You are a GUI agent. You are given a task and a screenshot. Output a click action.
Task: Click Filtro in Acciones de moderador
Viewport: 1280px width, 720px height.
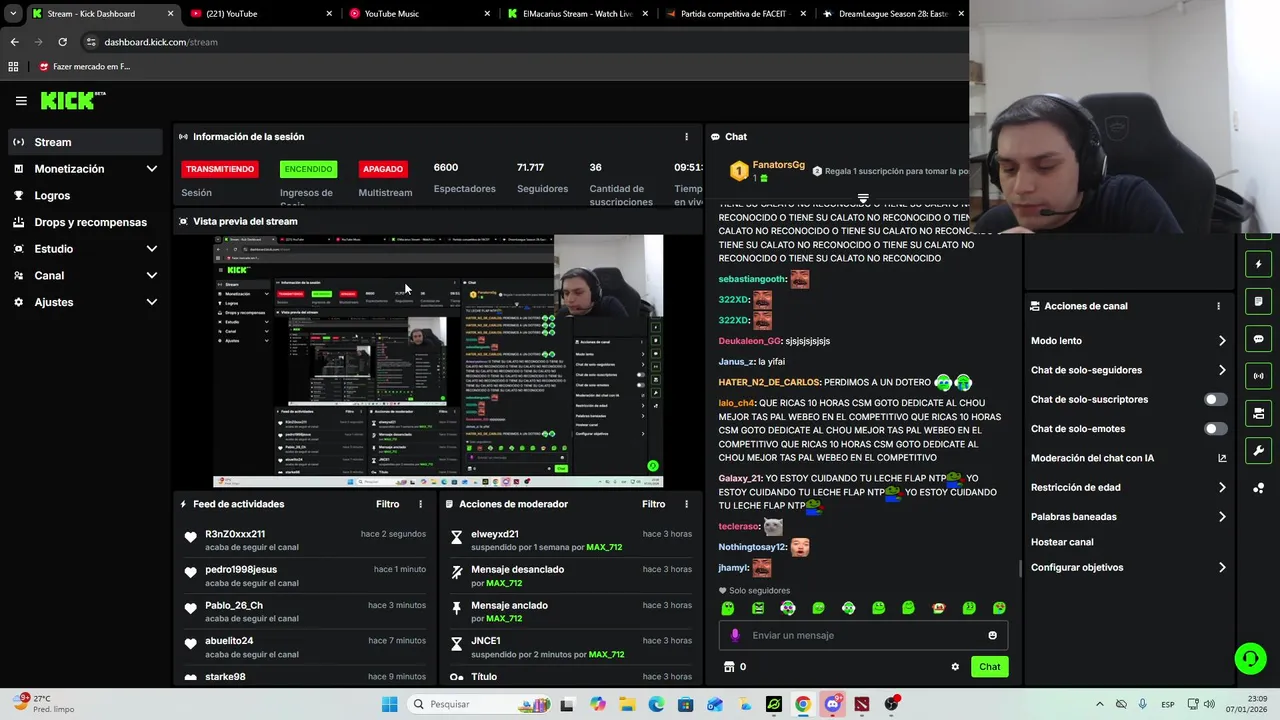click(653, 504)
